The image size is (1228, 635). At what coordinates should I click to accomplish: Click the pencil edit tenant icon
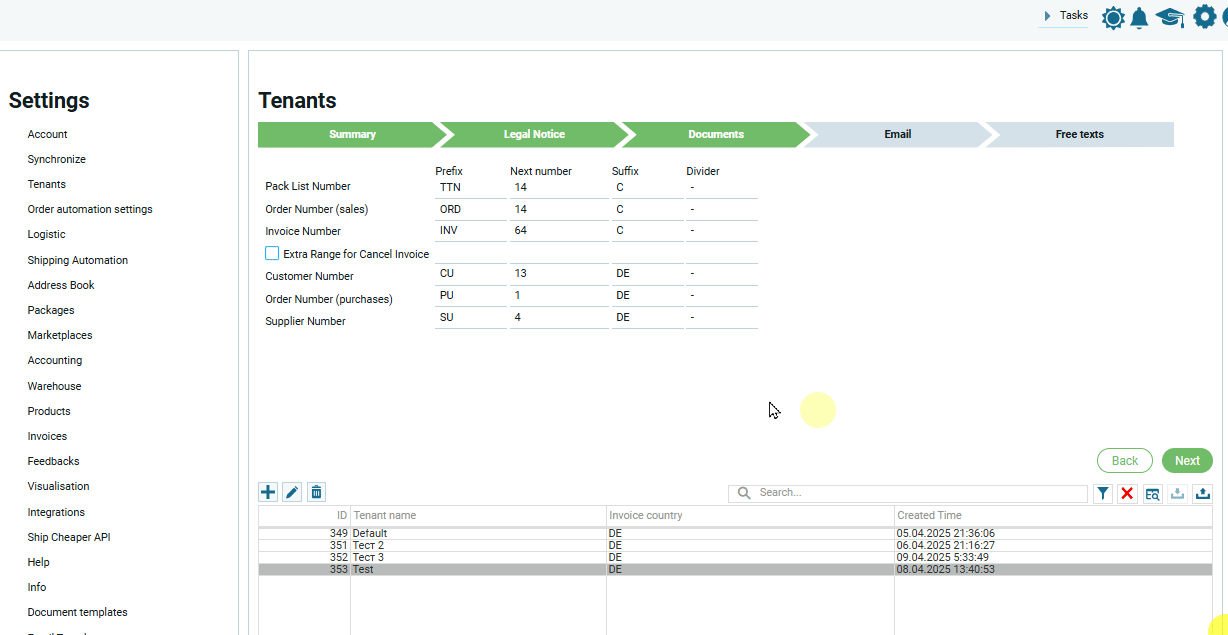tap(292, 492)
